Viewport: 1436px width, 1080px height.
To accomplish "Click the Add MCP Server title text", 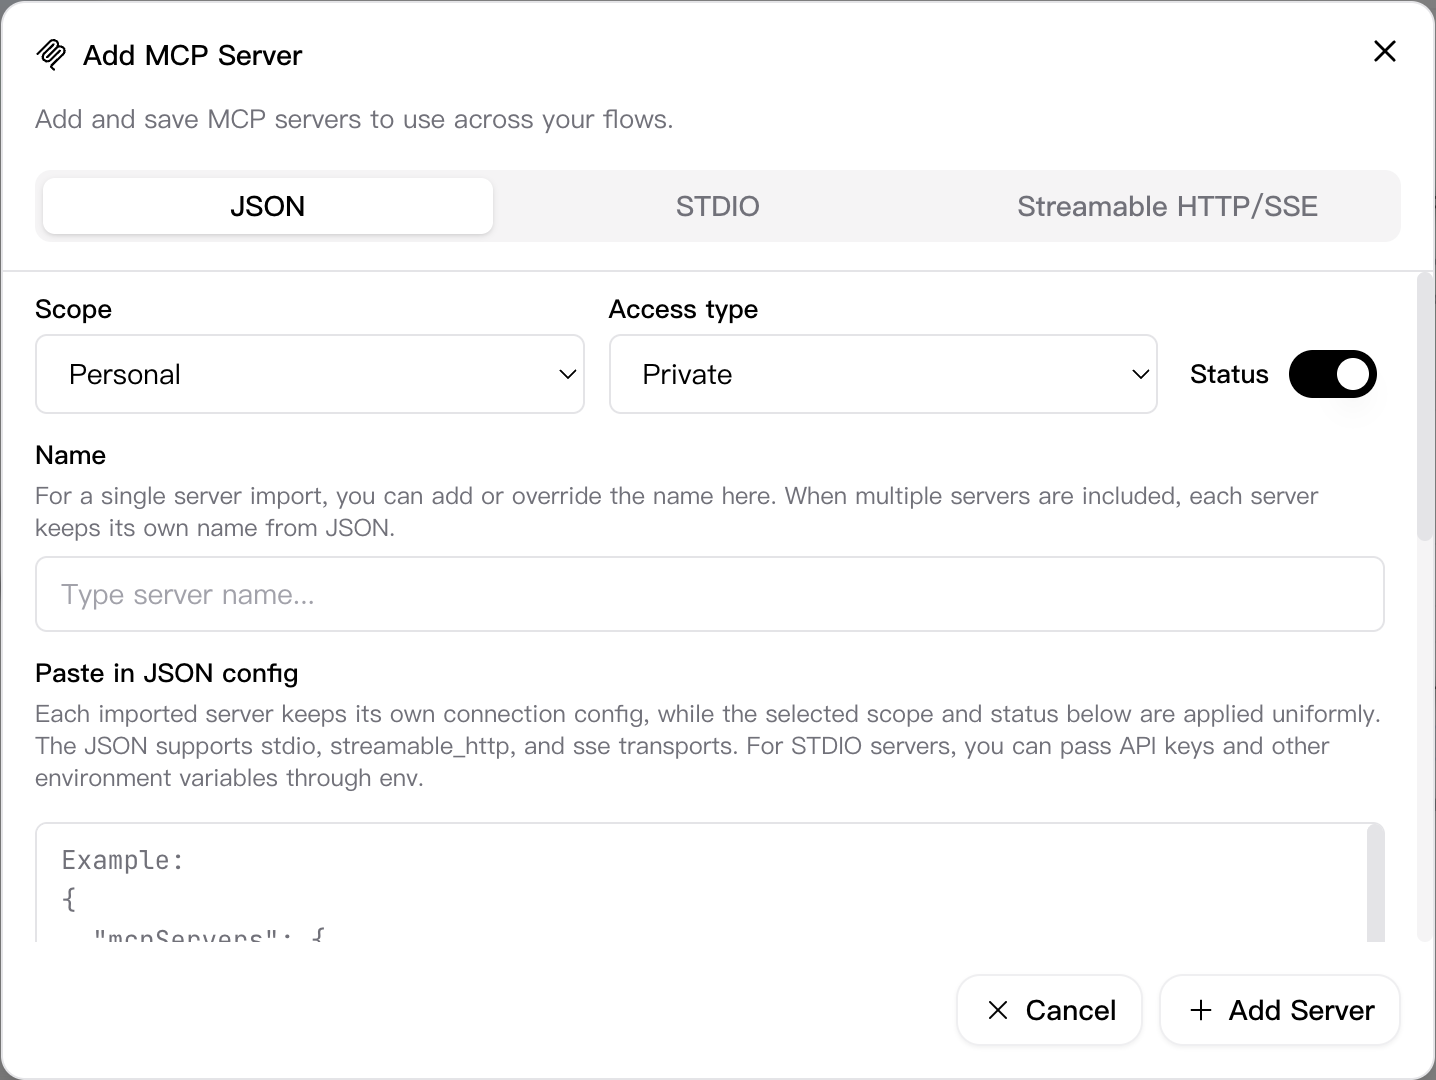I will [x=192, y=55].
